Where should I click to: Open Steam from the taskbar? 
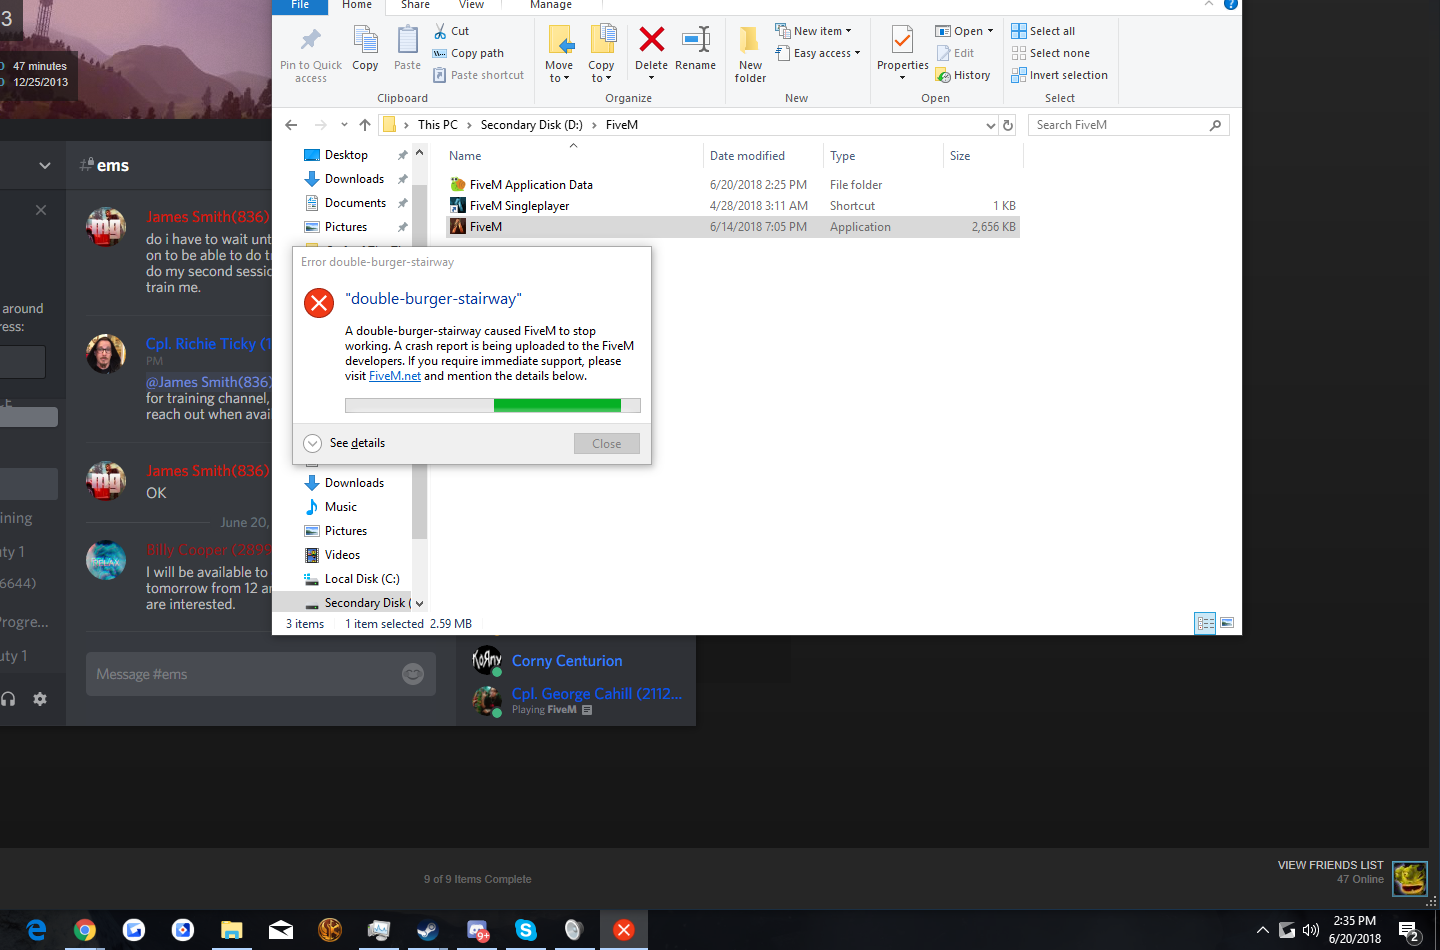pos(427,930)
